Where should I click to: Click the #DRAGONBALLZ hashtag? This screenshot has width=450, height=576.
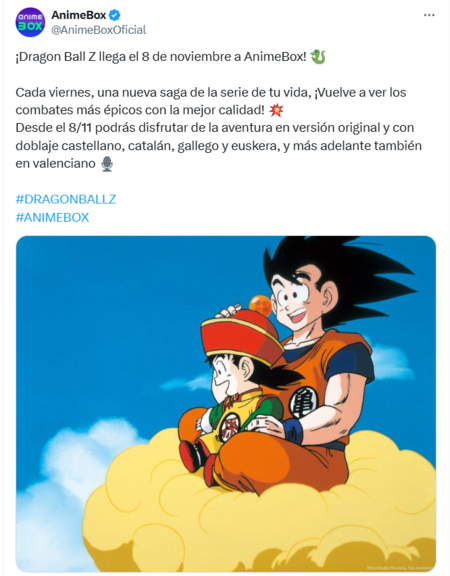point(66,199)
